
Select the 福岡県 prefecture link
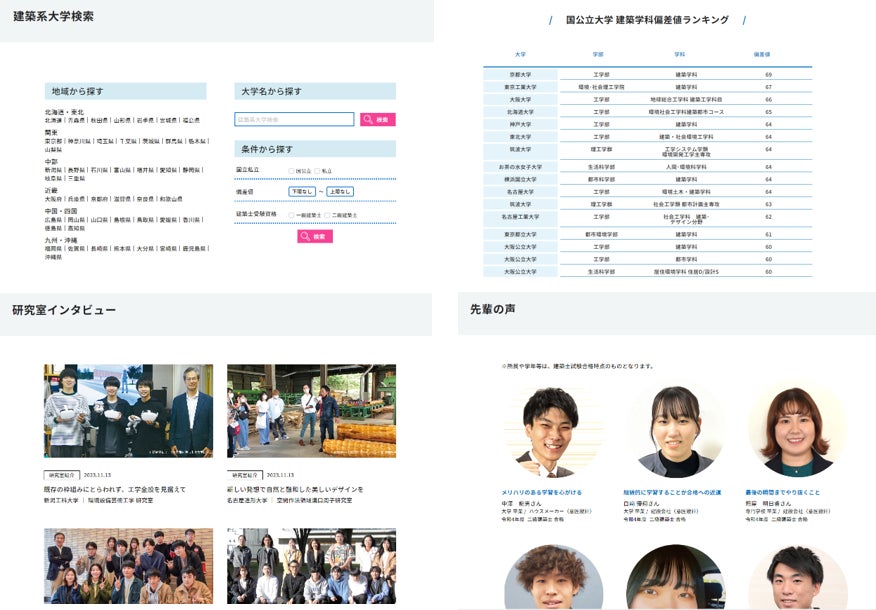point(54,249)
